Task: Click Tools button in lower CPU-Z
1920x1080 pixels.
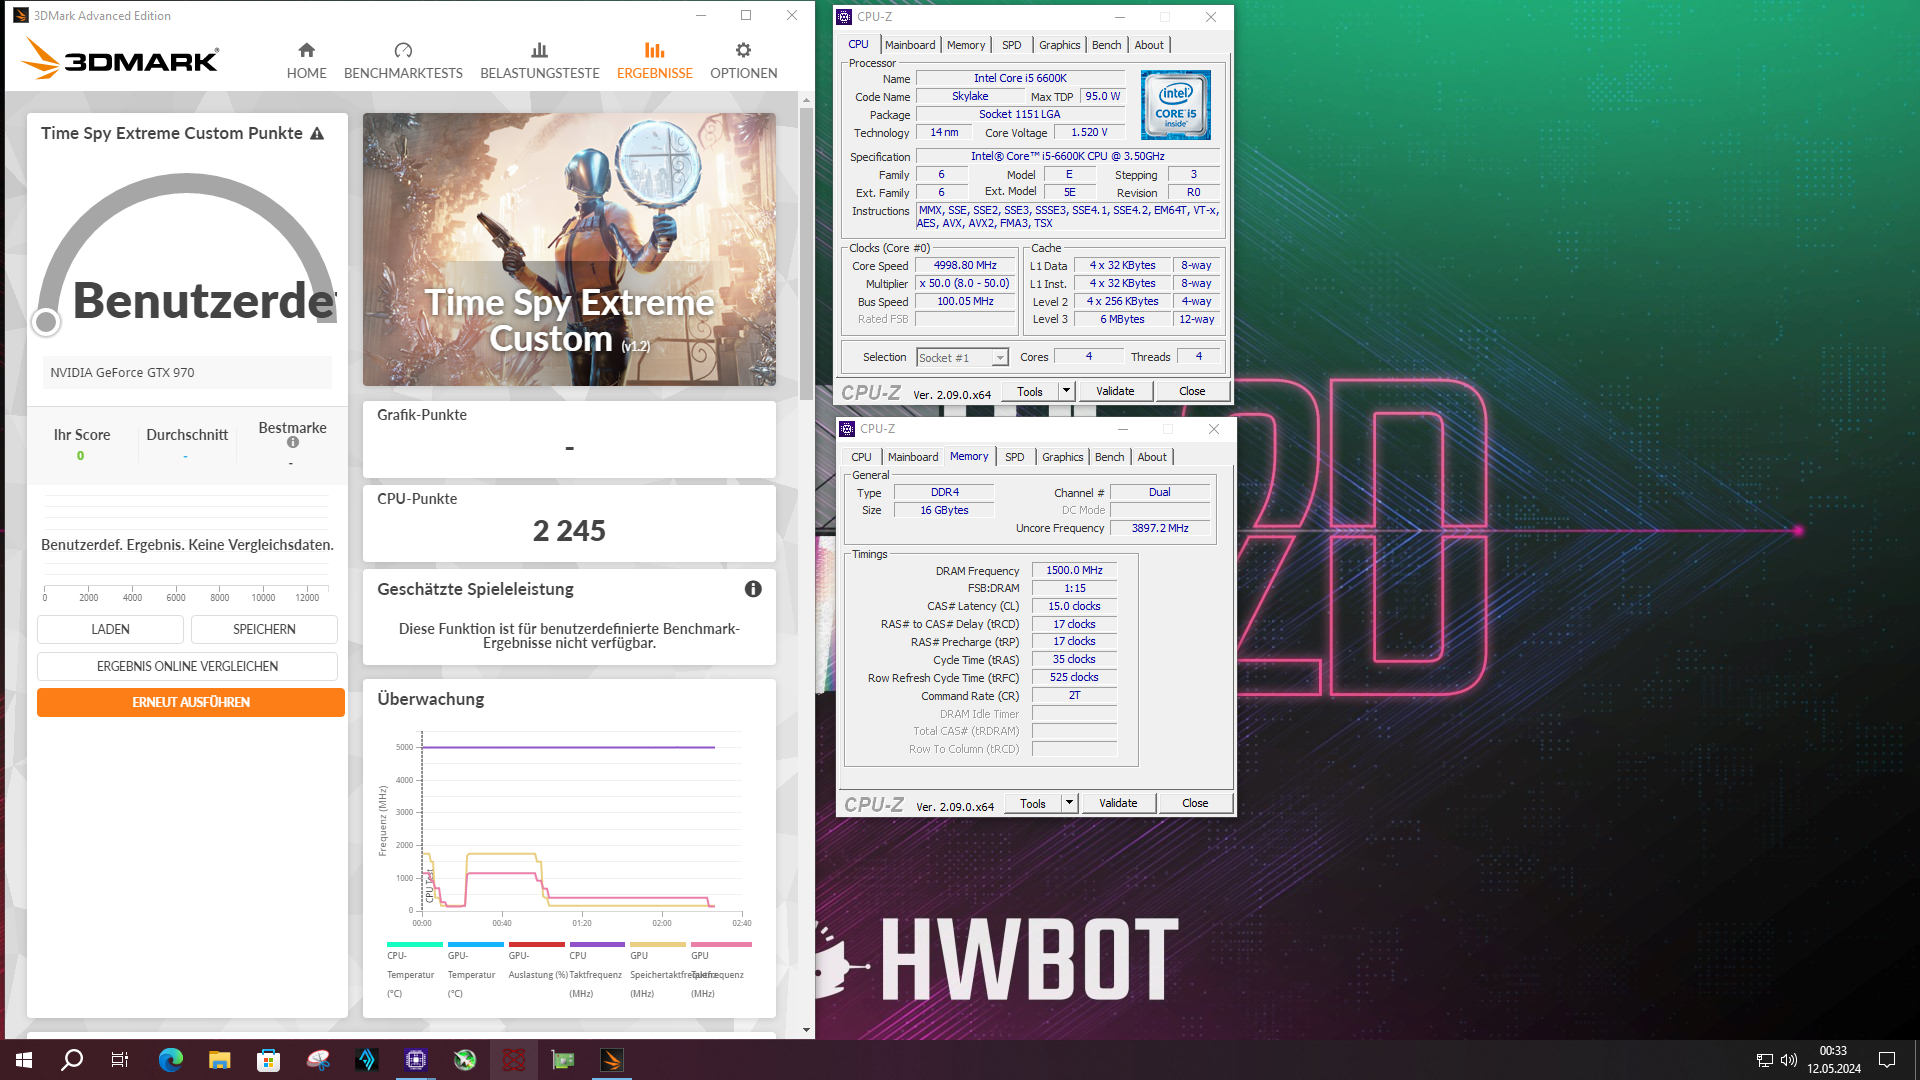Action: click(1033, 803)
